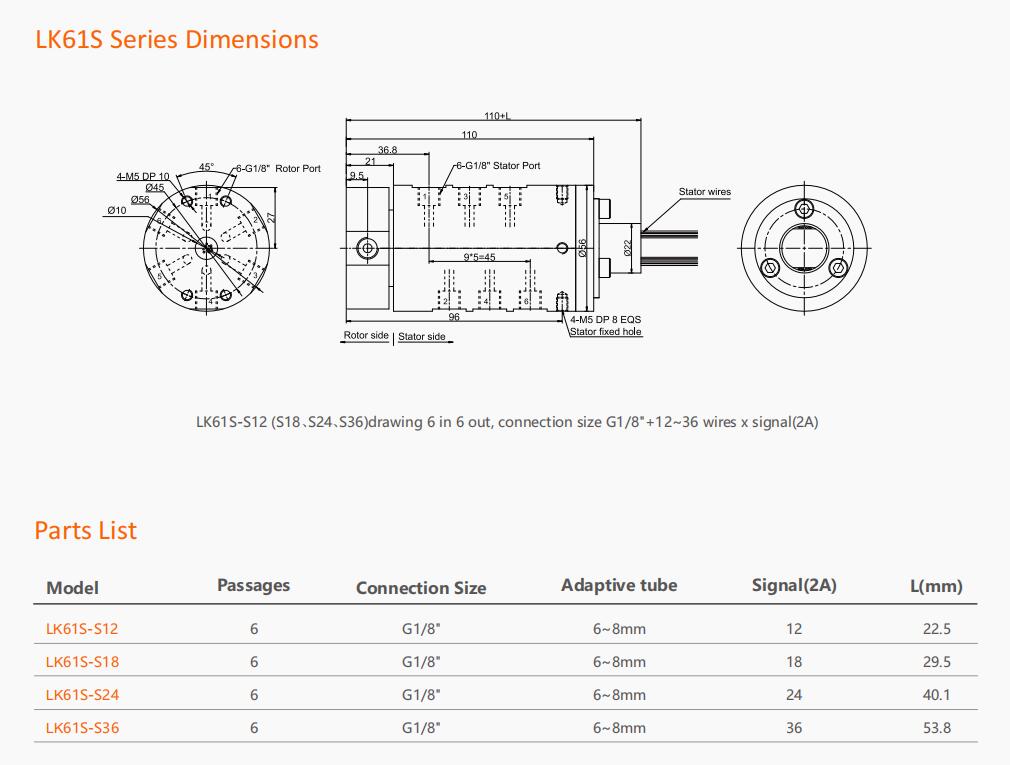Click G1/8" in the LK61S-S36 row
The image size is (1010, 765).
[x=421, y=728]
